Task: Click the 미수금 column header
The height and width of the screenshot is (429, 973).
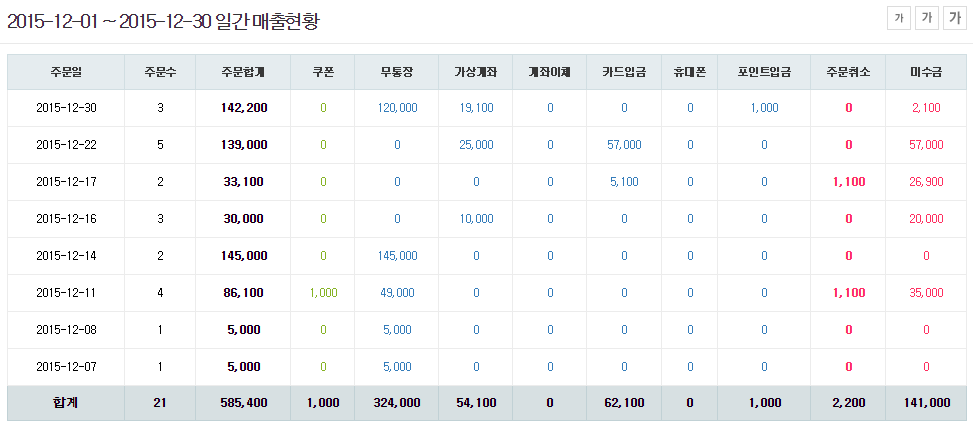Action: tap(926, 72)
